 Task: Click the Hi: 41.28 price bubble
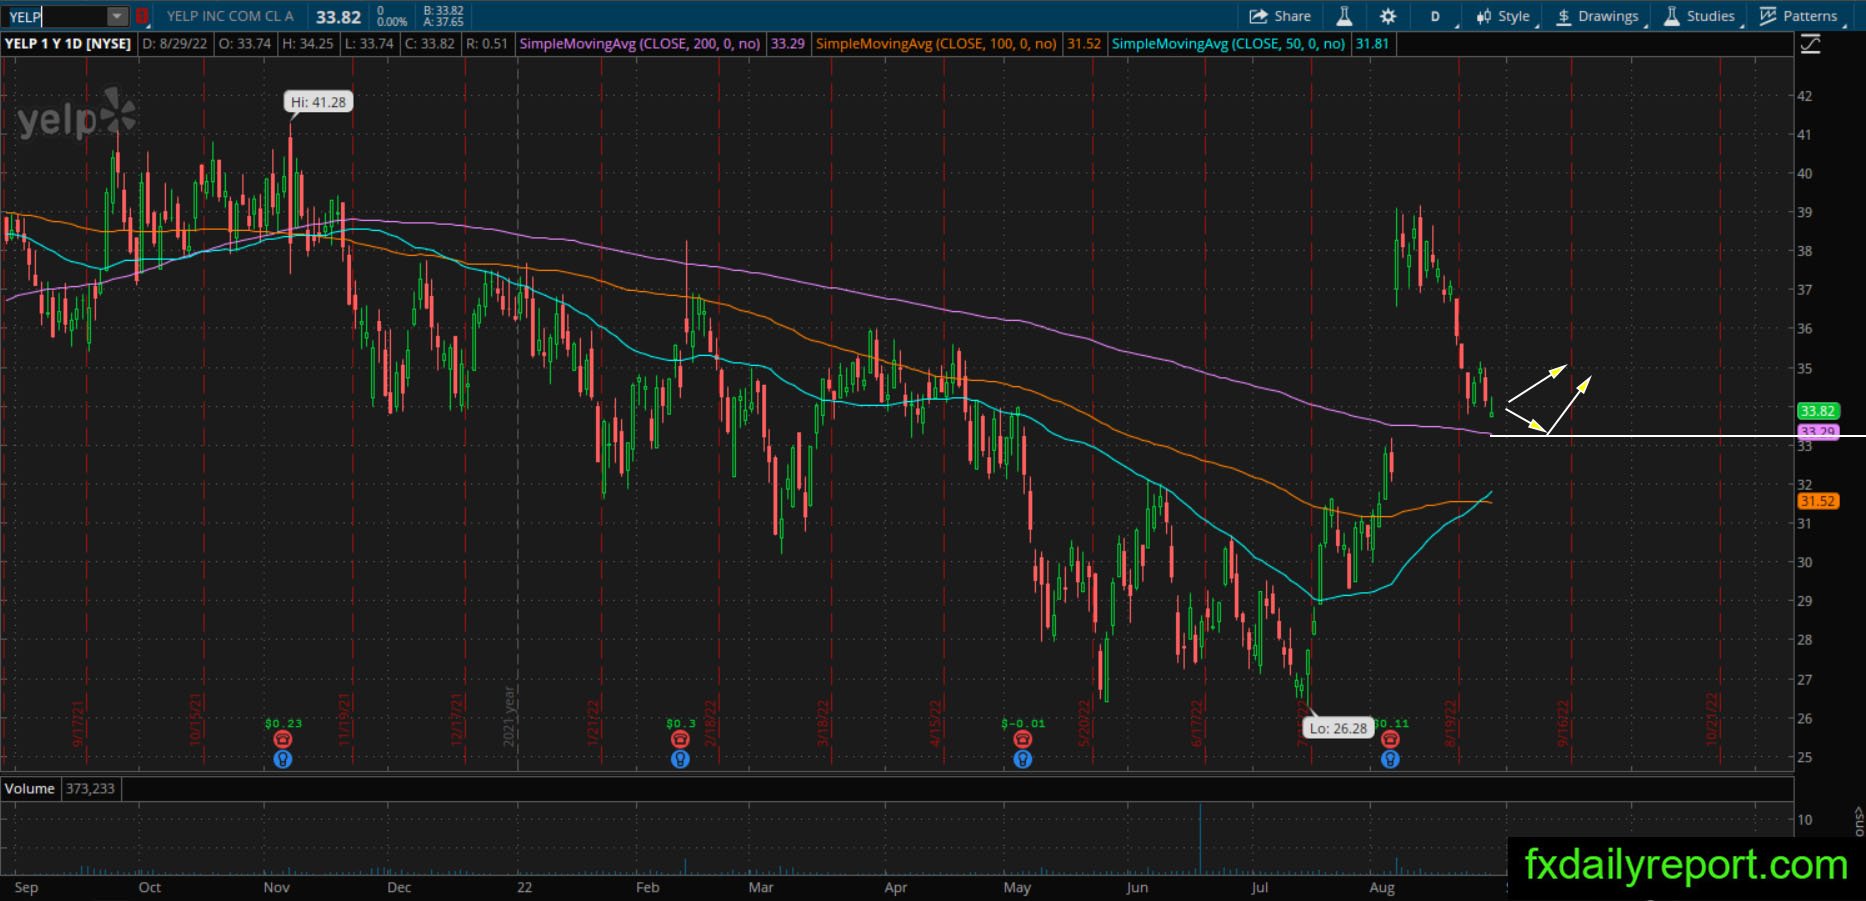pyautogui.click(x=317, y=102)
